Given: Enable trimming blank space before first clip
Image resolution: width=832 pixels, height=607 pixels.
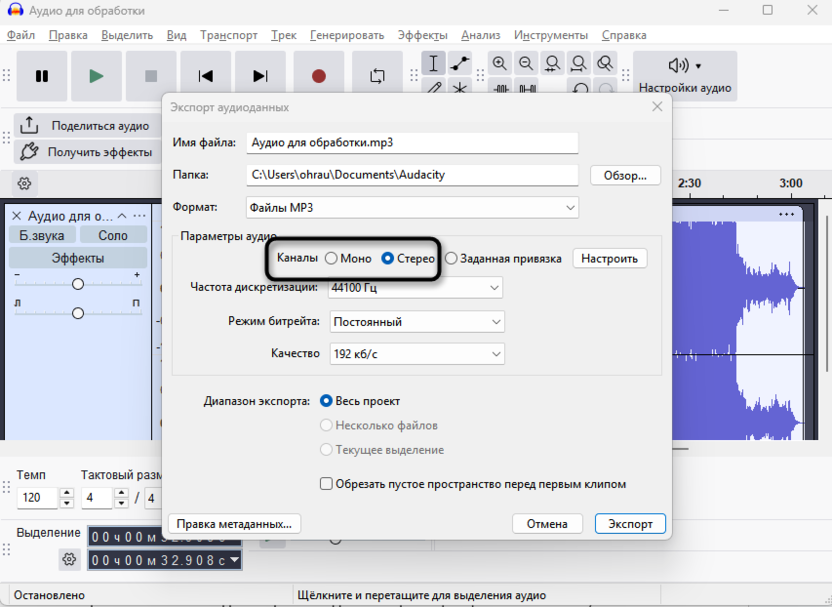Looking at the screenshot, I should click(326, 484).
